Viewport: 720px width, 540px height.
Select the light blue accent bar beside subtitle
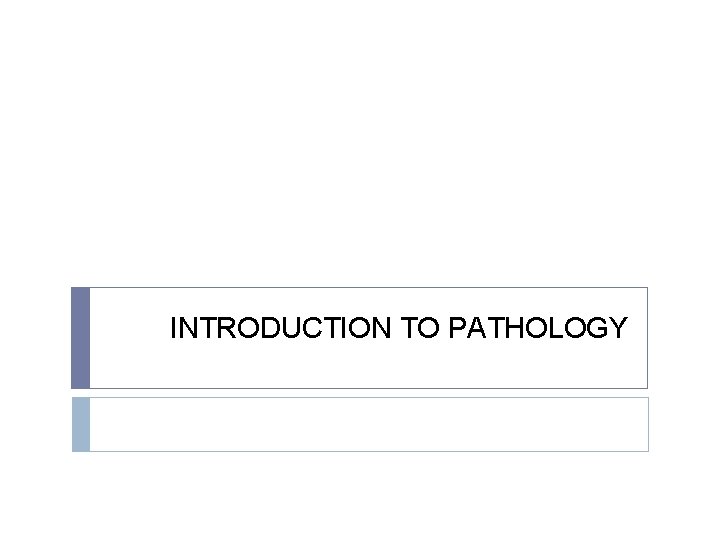pos(80,424)
